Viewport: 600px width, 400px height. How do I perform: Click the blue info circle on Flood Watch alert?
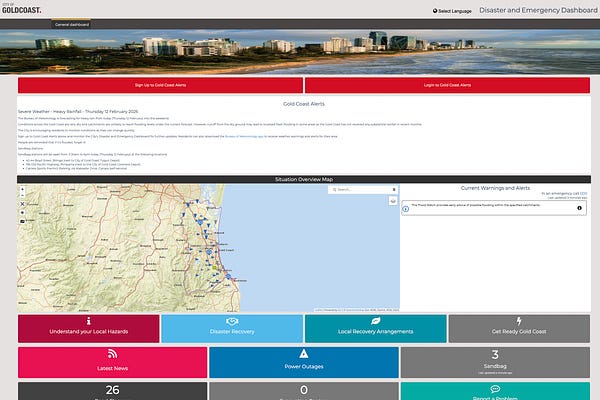pos(406,209)
